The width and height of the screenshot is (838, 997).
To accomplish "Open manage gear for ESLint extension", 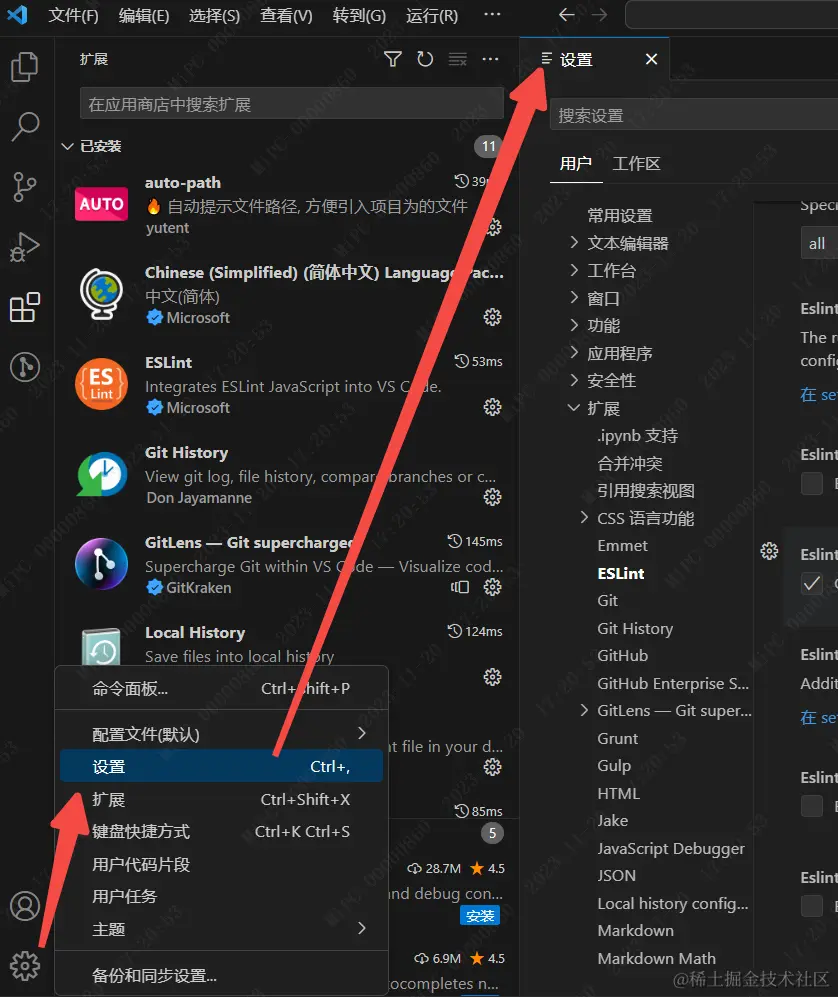I will [x=492, y=407].
